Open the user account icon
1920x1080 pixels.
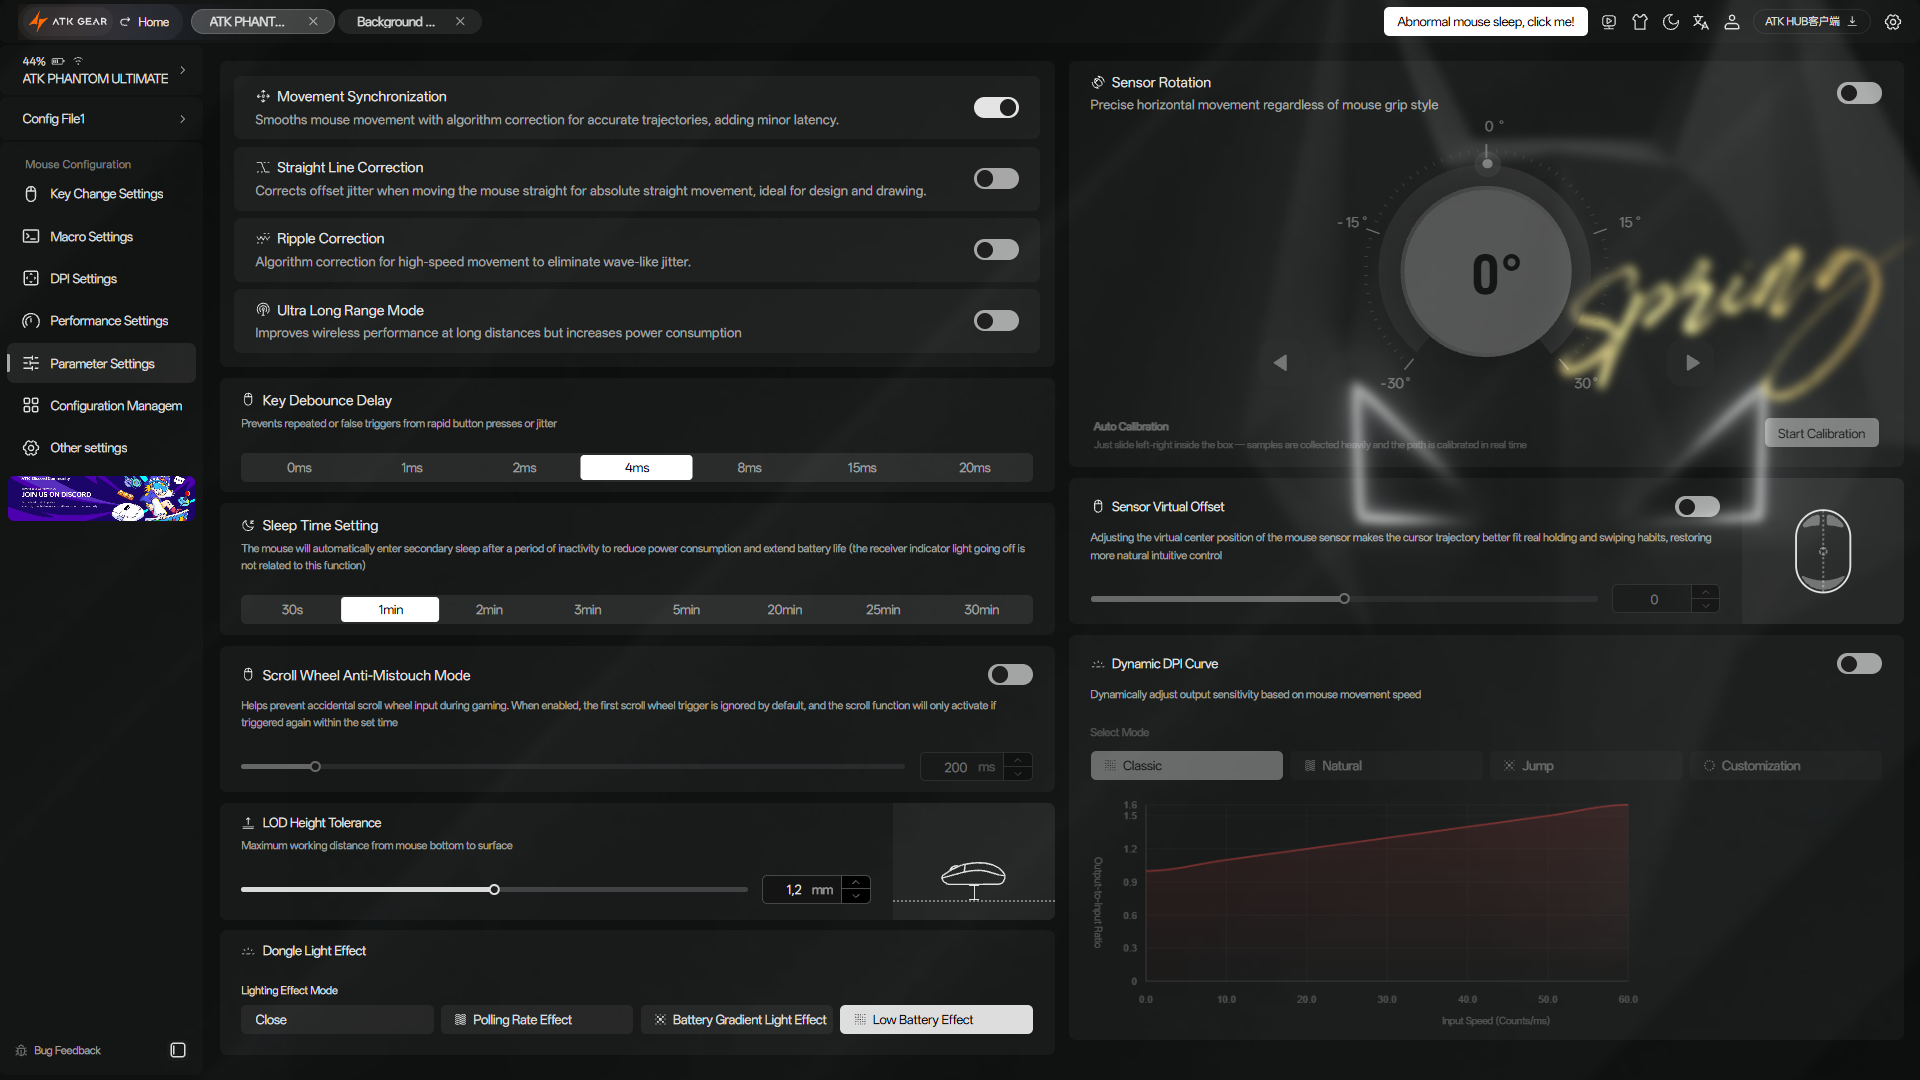pos(1732,22)
